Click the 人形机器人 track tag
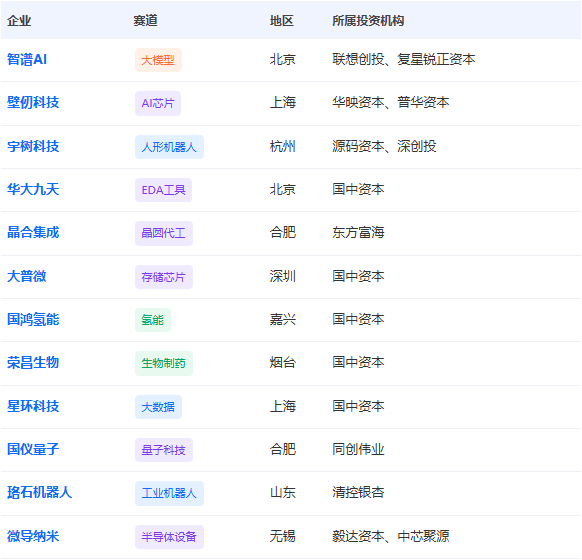 click(x=169, y=147)
